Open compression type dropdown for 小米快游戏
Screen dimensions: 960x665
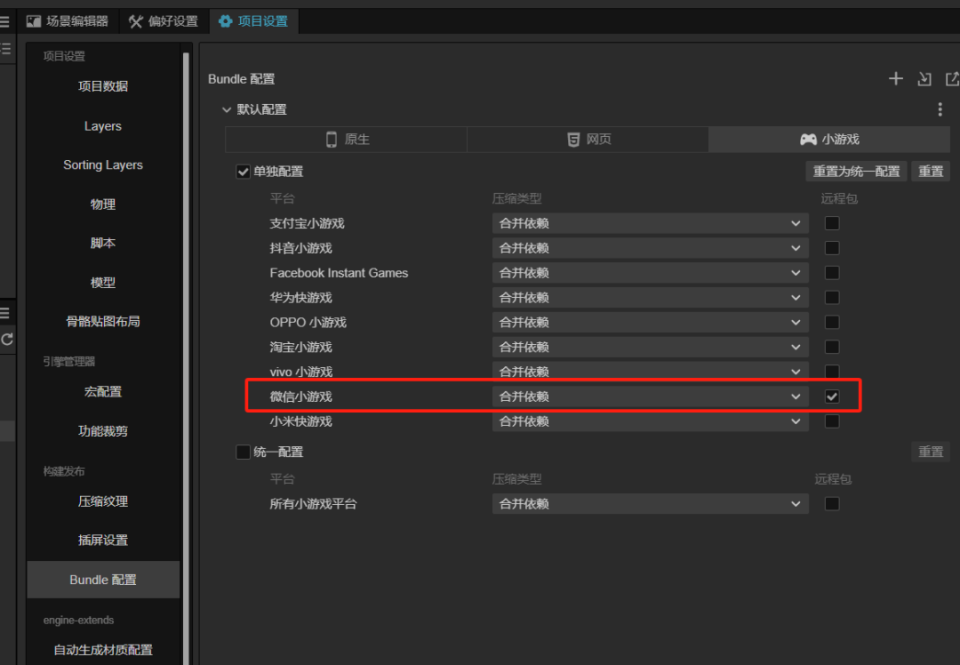[650, 421]
